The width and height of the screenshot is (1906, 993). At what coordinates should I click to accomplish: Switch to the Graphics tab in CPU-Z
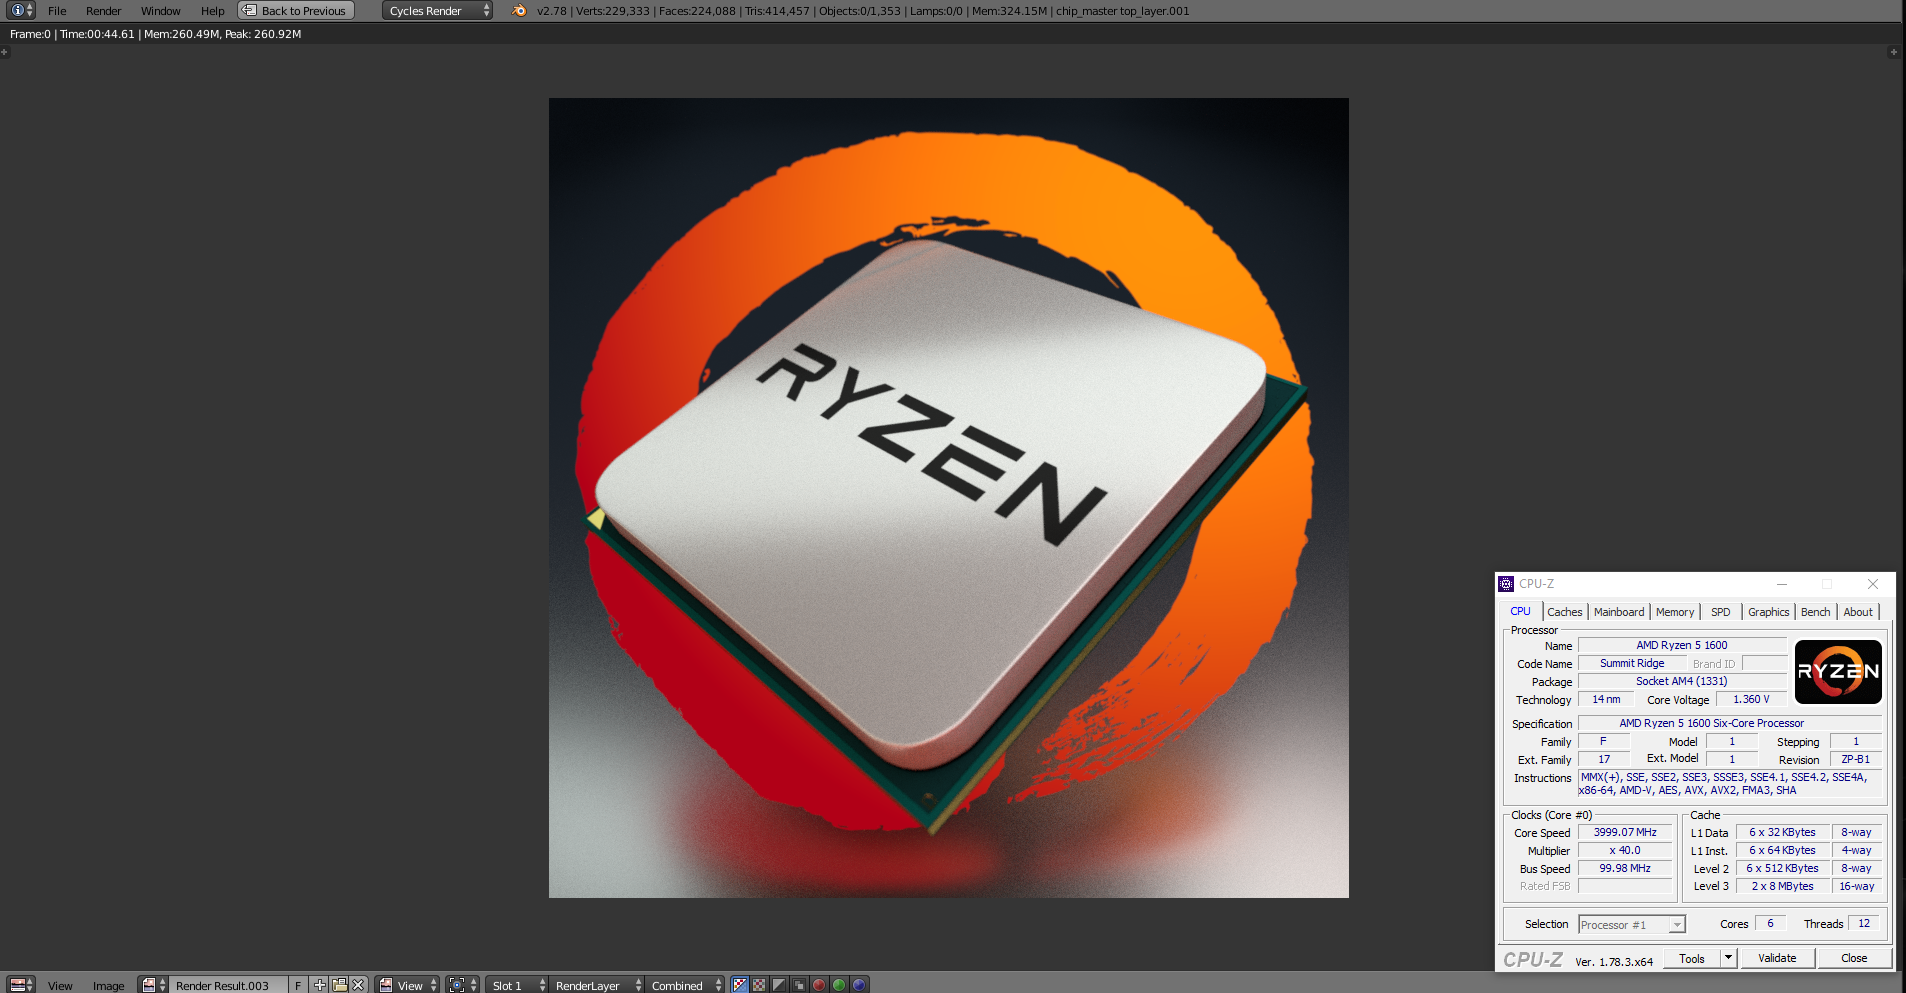pyautogui.click(x=1768, y=612)
